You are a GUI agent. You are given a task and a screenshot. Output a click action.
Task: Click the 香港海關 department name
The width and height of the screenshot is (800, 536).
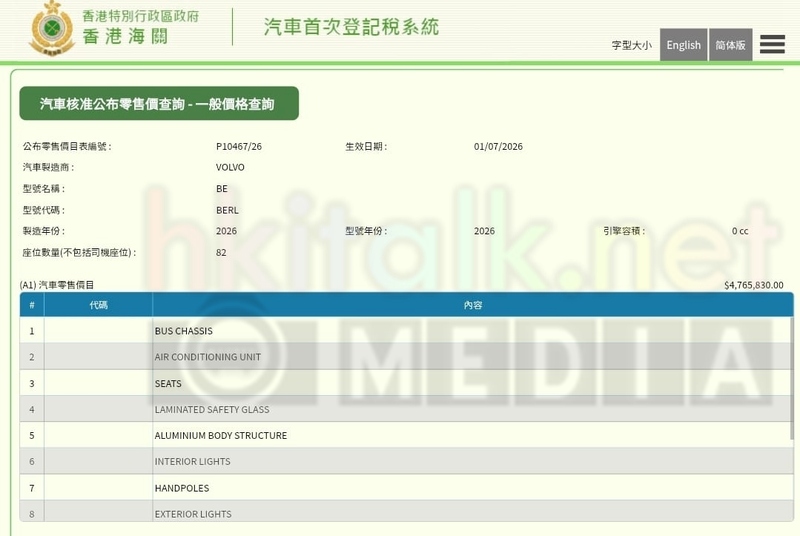pyautogui.click(x=126, y=36)
